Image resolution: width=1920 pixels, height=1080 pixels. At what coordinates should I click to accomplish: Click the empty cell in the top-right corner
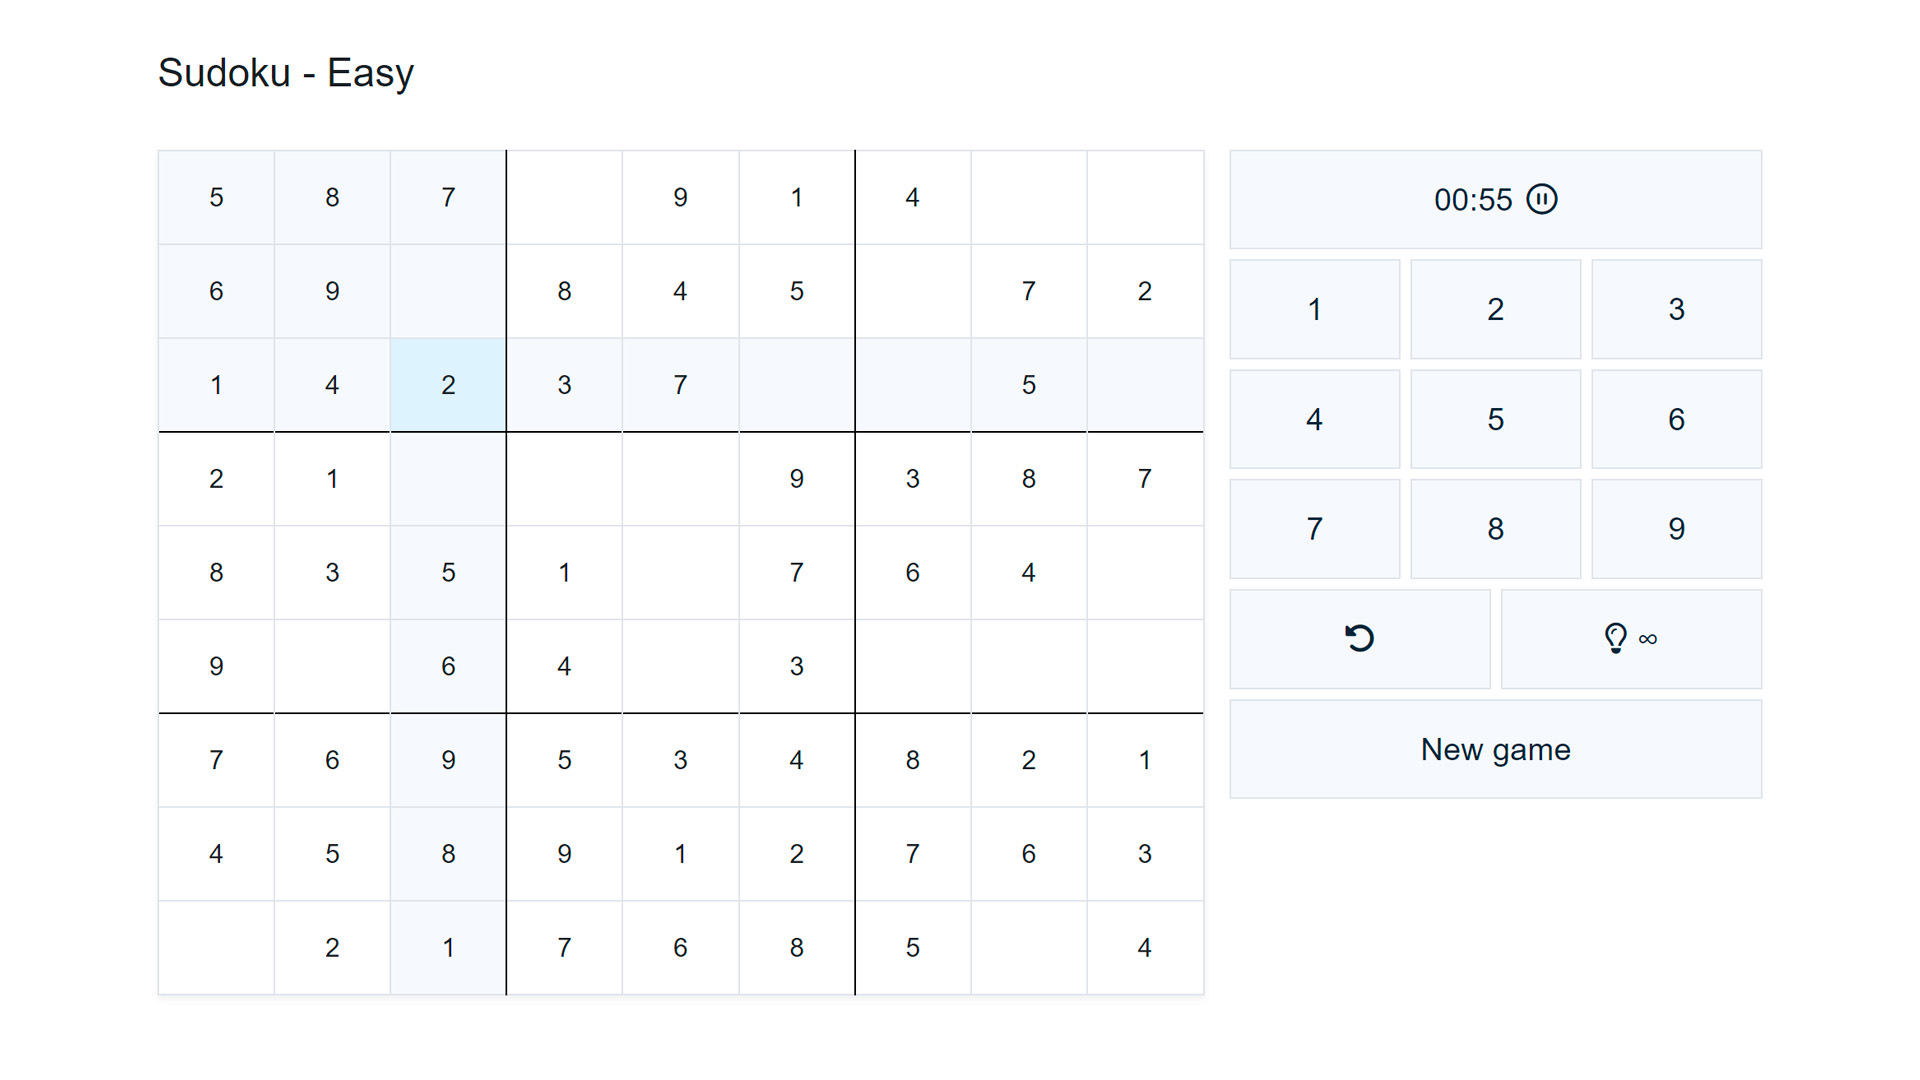point(1144,198)
